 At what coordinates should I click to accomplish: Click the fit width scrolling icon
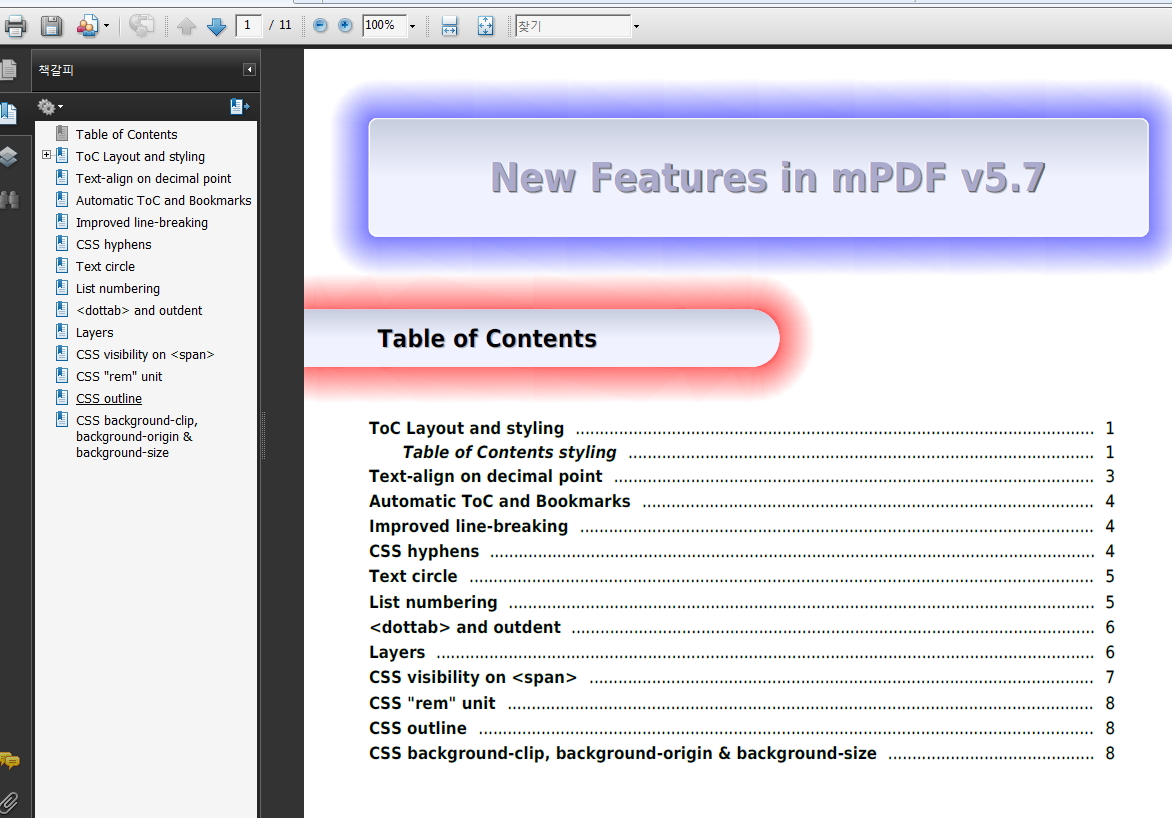click(449, 26)
